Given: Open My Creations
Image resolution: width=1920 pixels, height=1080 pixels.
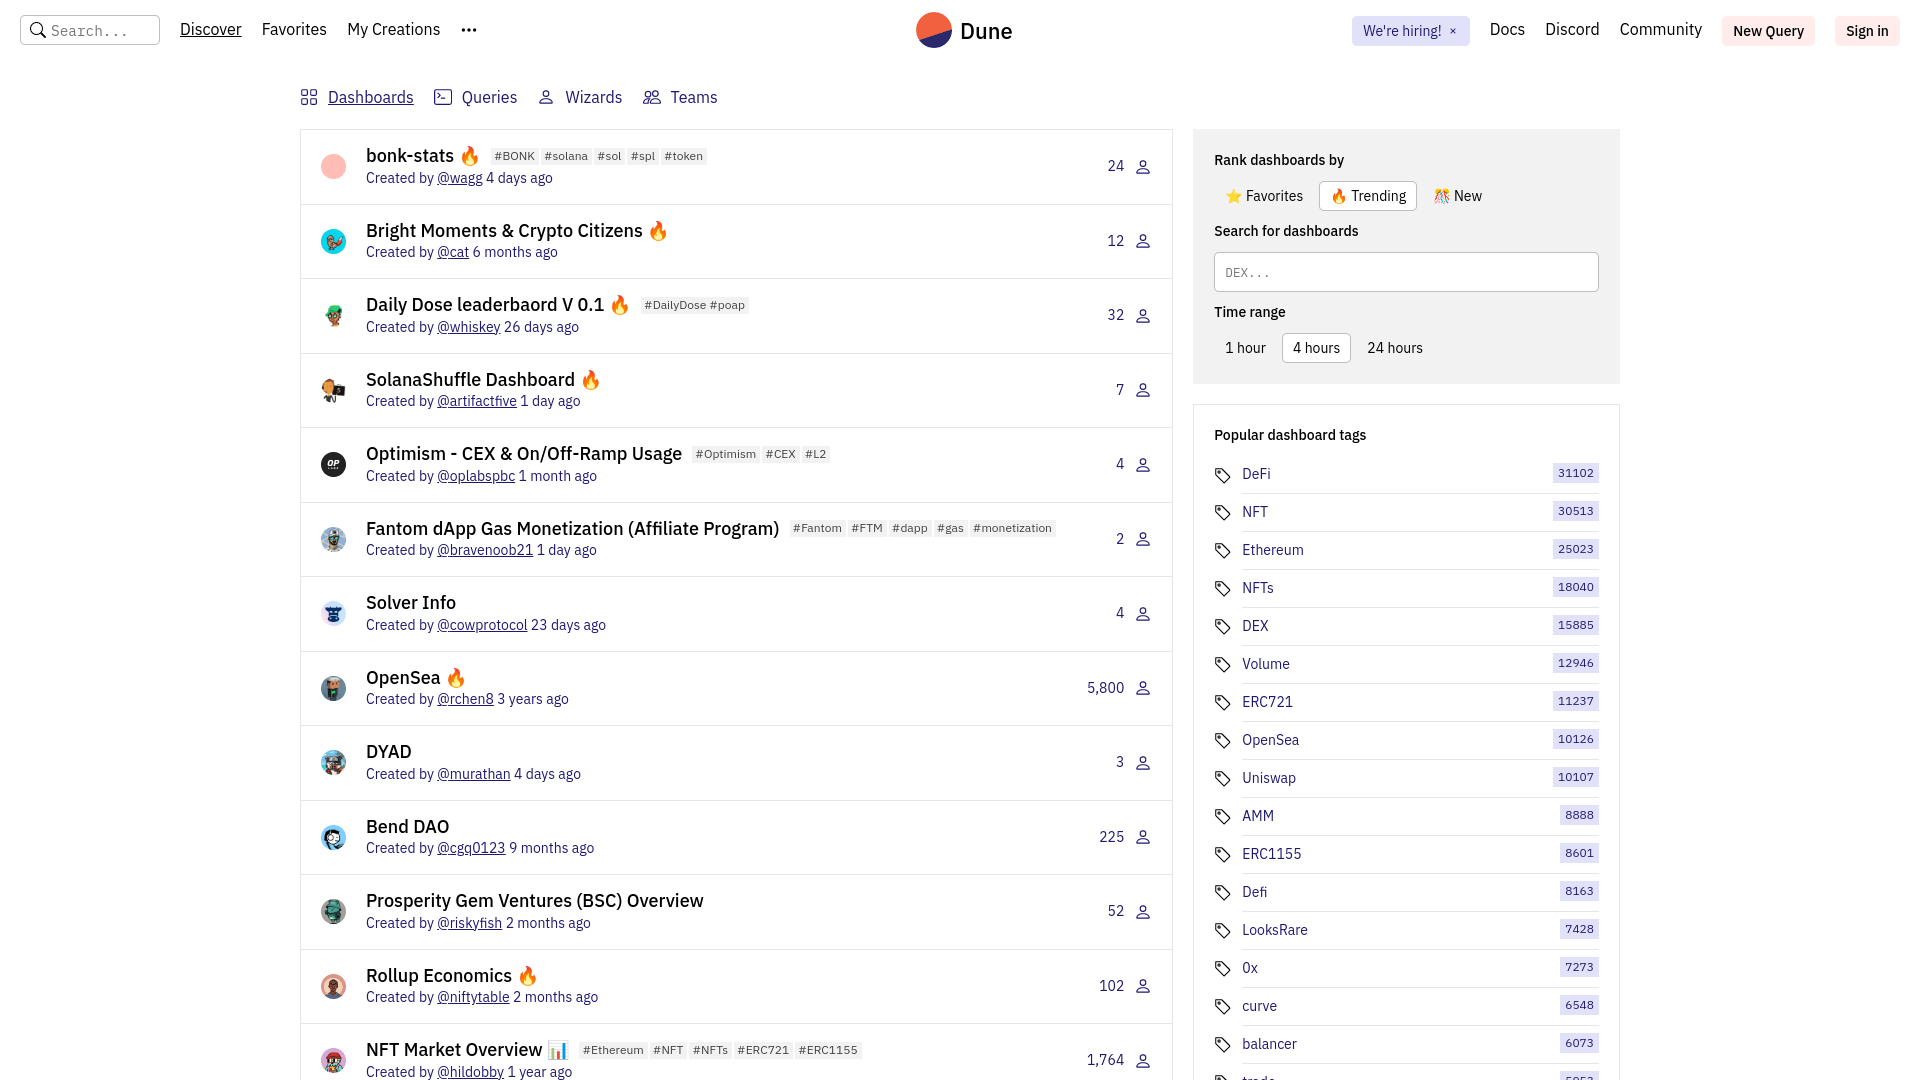Looking at the screenshot, I should pos(393,30).
